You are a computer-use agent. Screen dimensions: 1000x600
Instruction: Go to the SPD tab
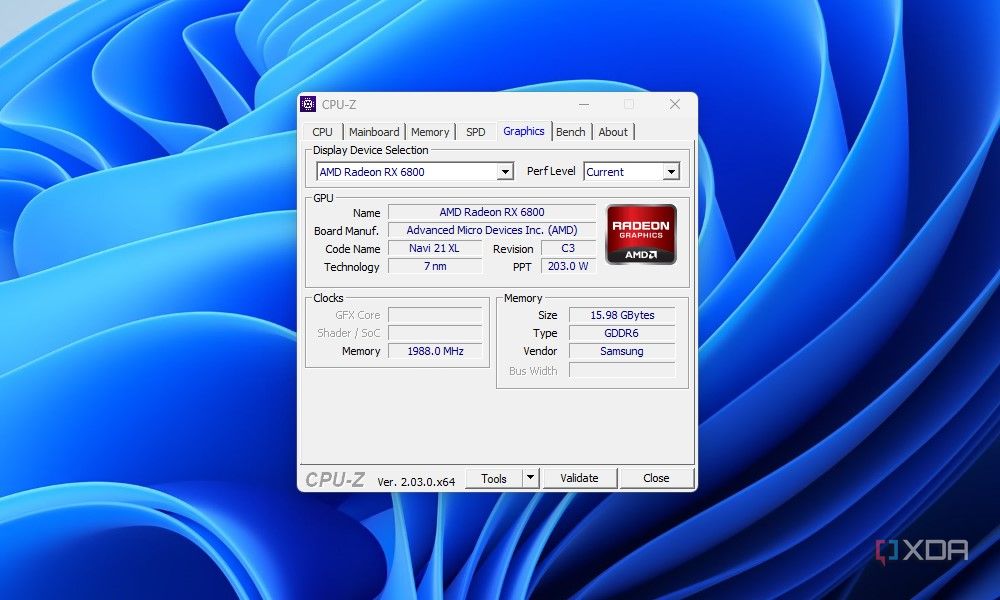(x=475, y=132)
